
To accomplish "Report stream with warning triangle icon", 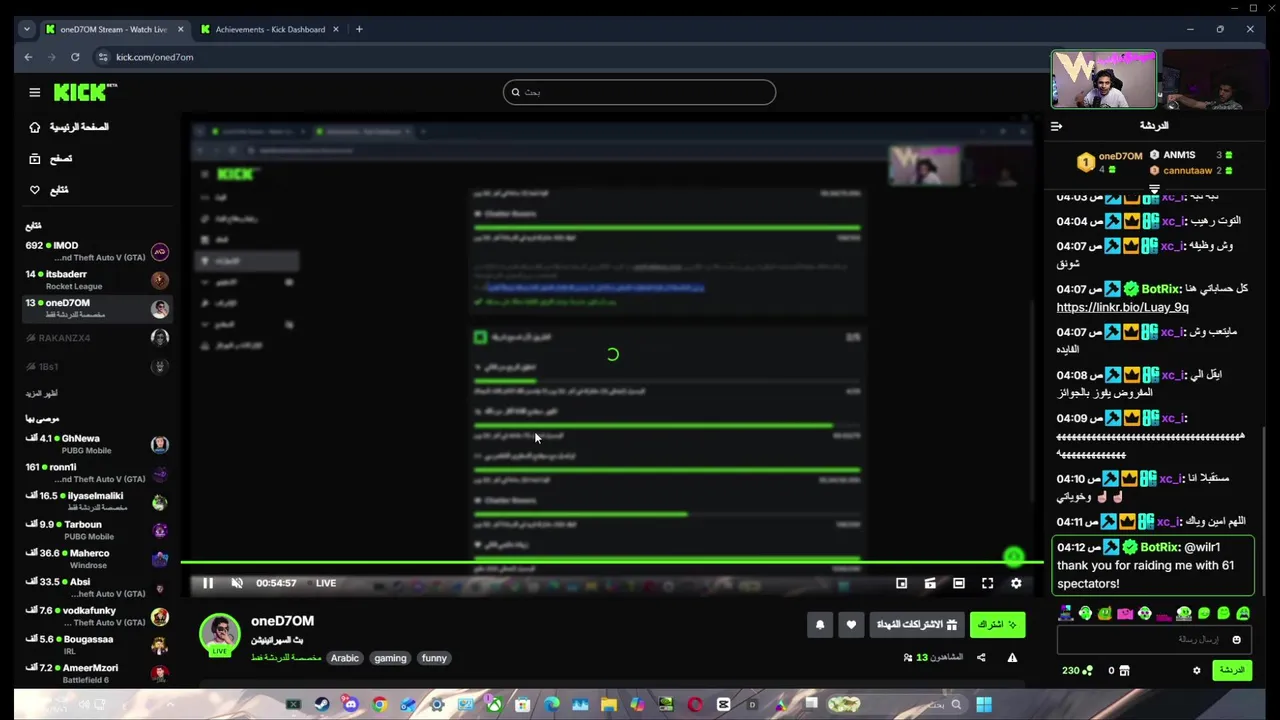I will pos(1012,658).
